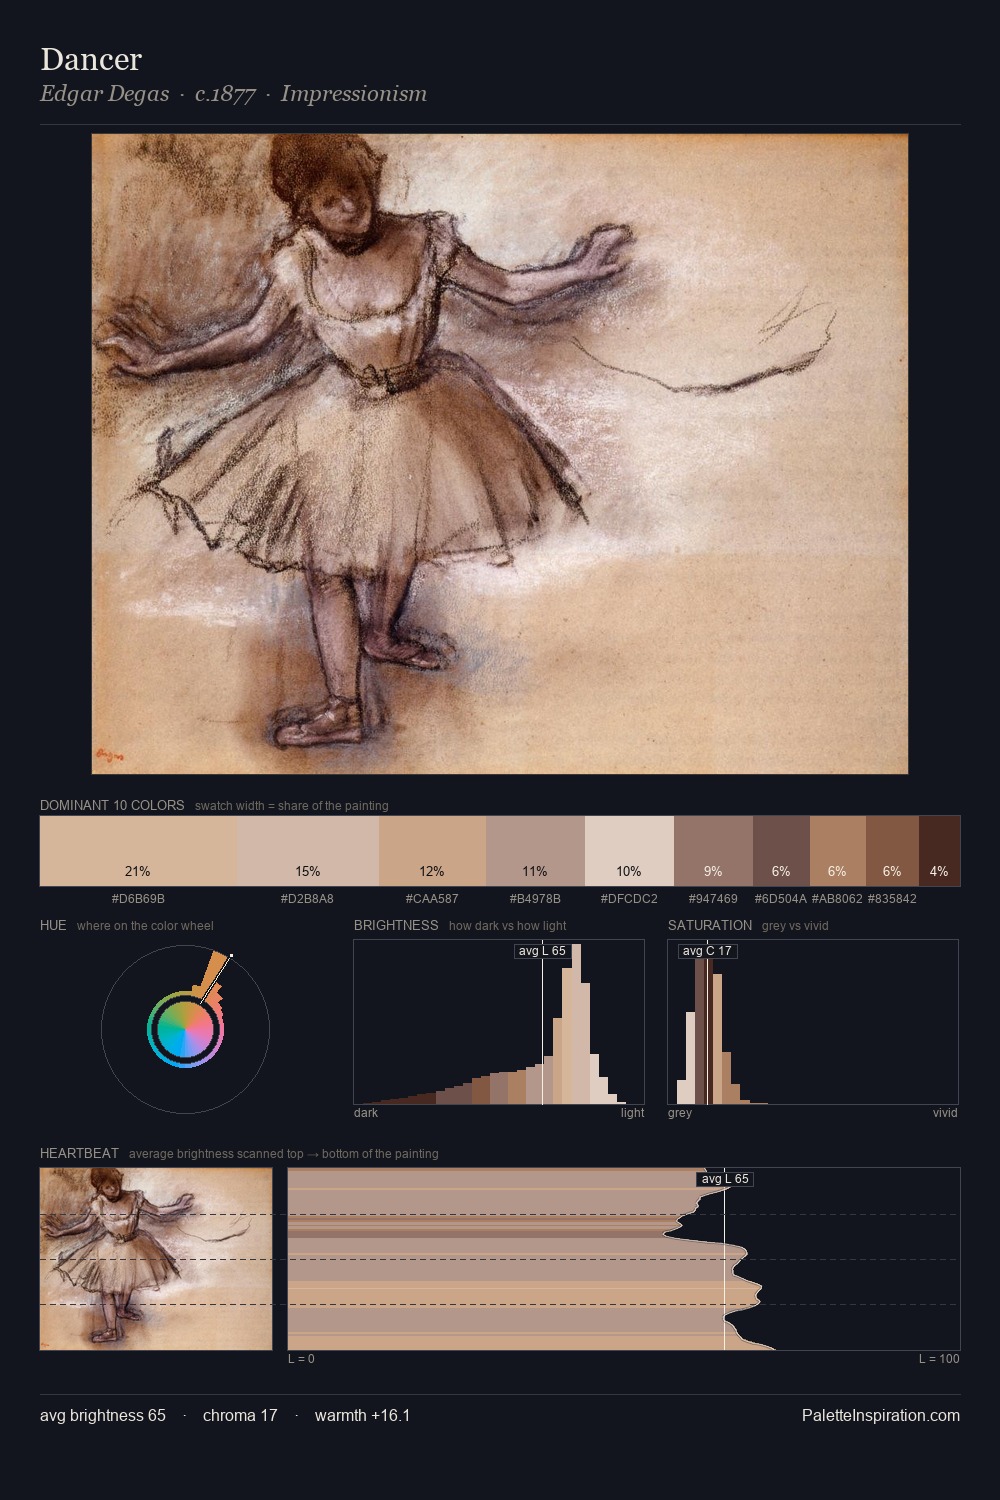Open the PaletteInspiration.com link

(881, 1415)
